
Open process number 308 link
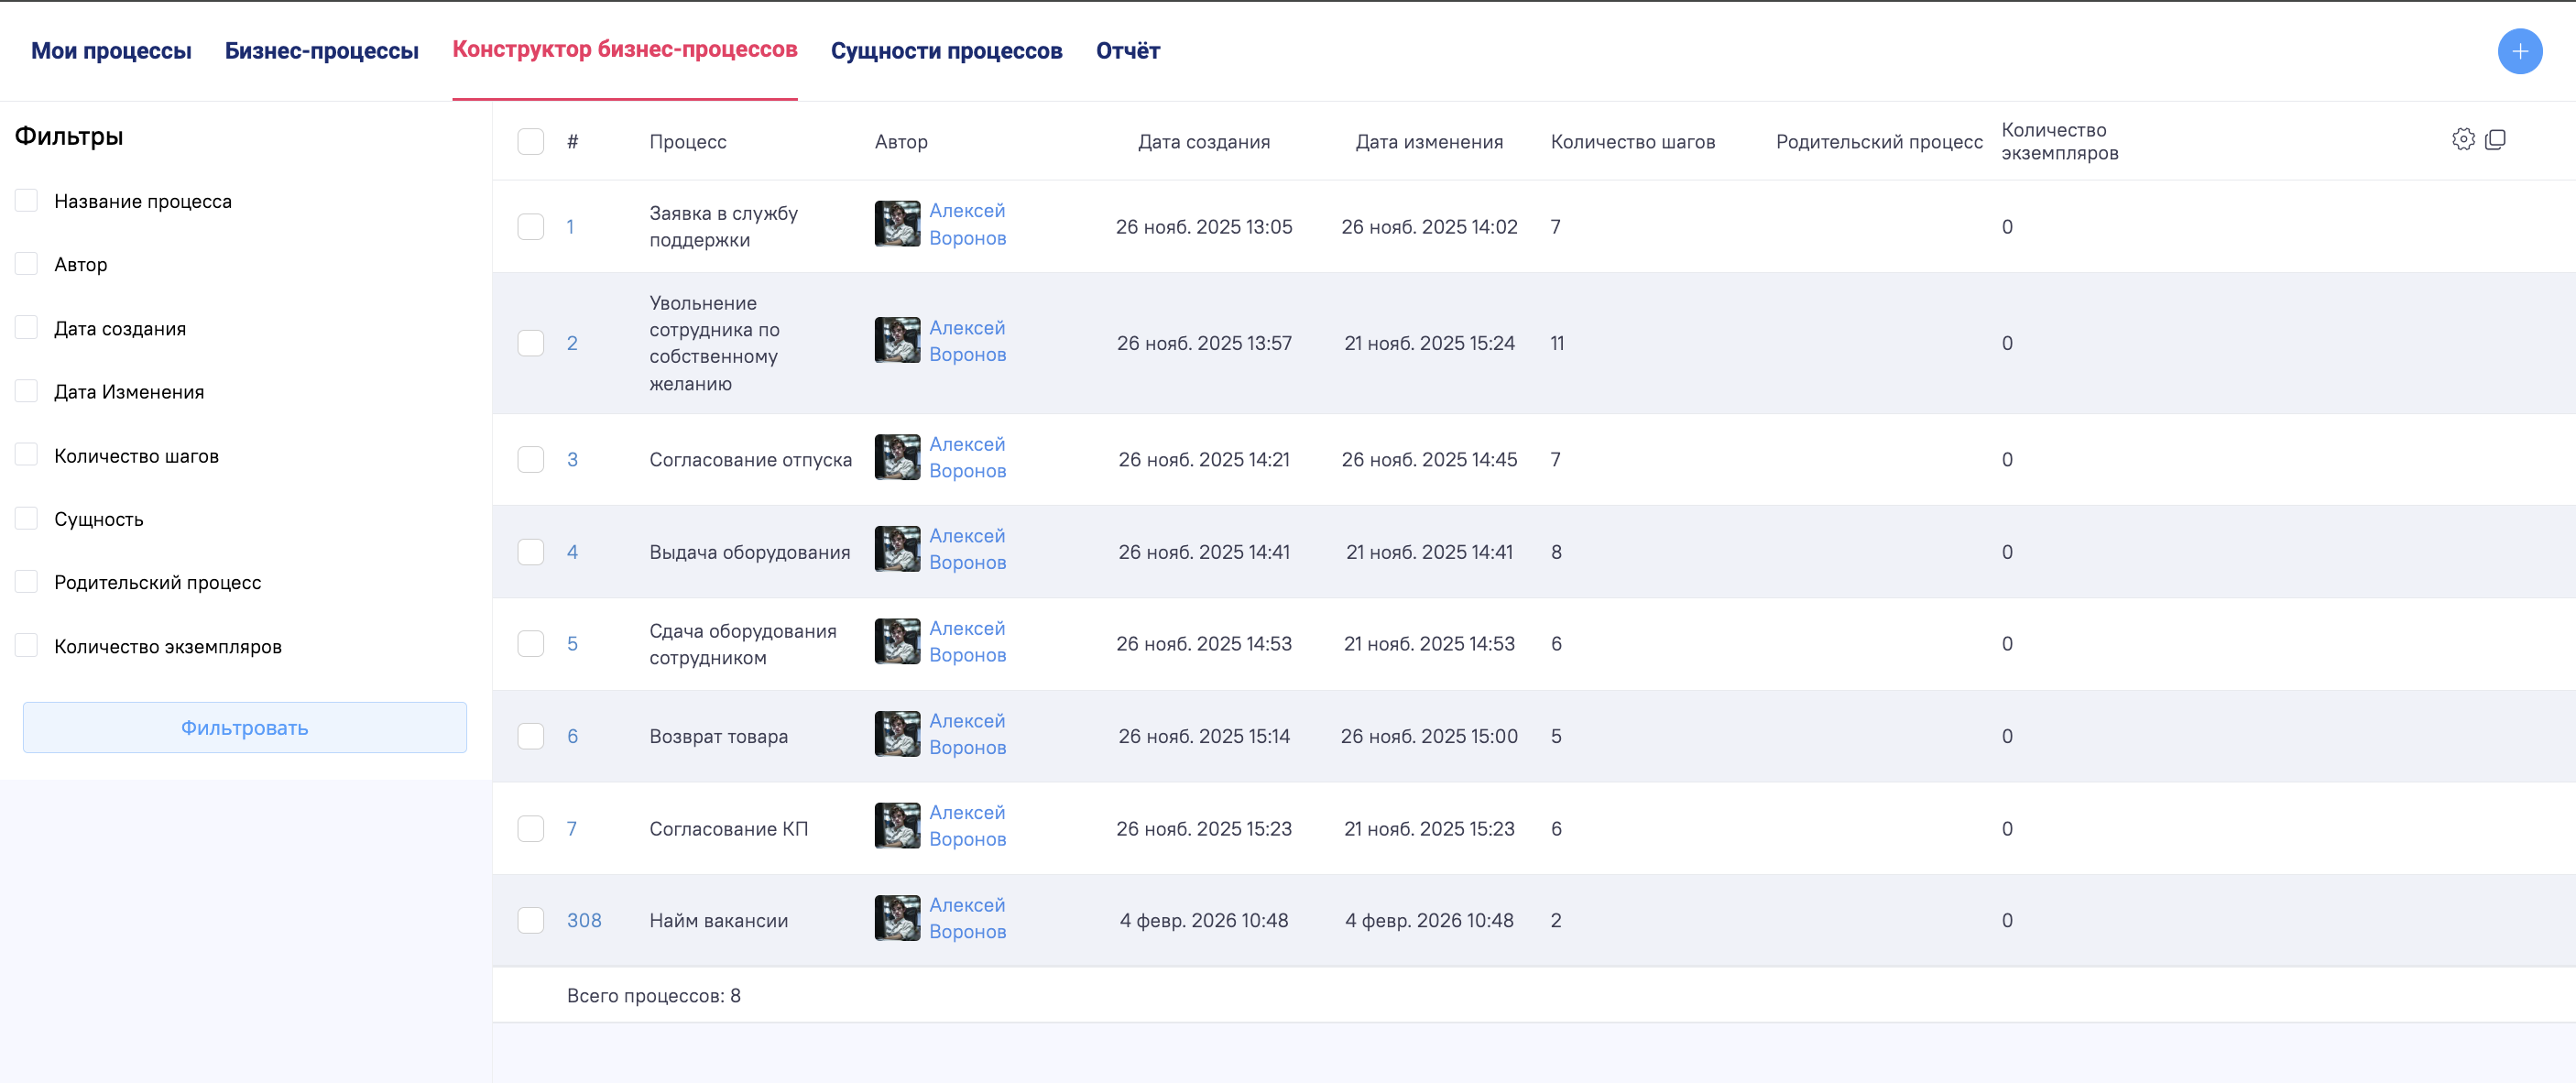(584, 920)
